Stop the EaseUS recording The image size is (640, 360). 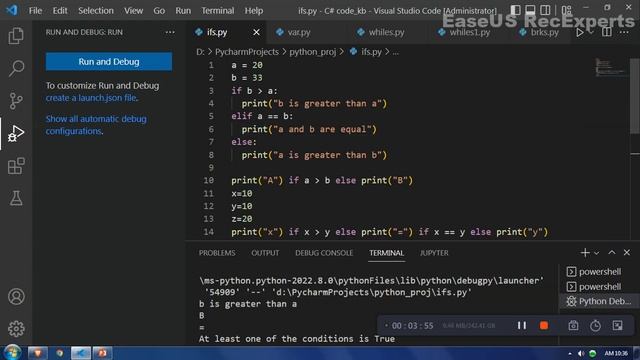pyautogui.click(x=544, y=325)
